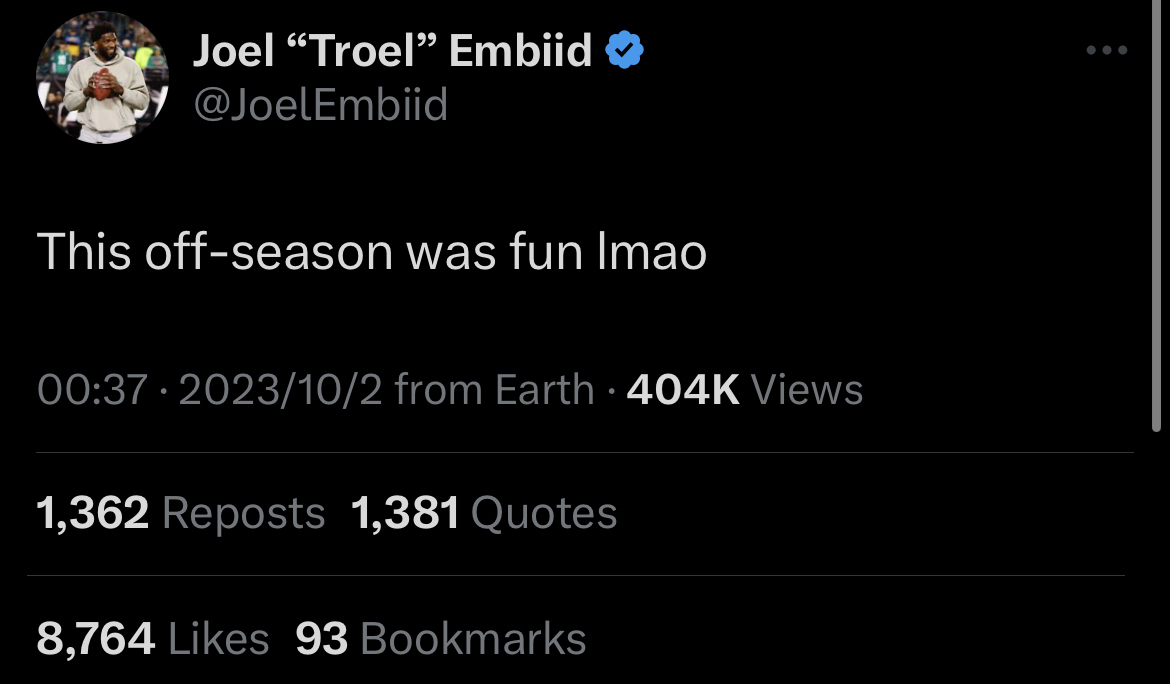This screenshot has height=684, width=1170.
Task: Click the 404K view count number
Action: pyautogui.click(x=683, y=389)
